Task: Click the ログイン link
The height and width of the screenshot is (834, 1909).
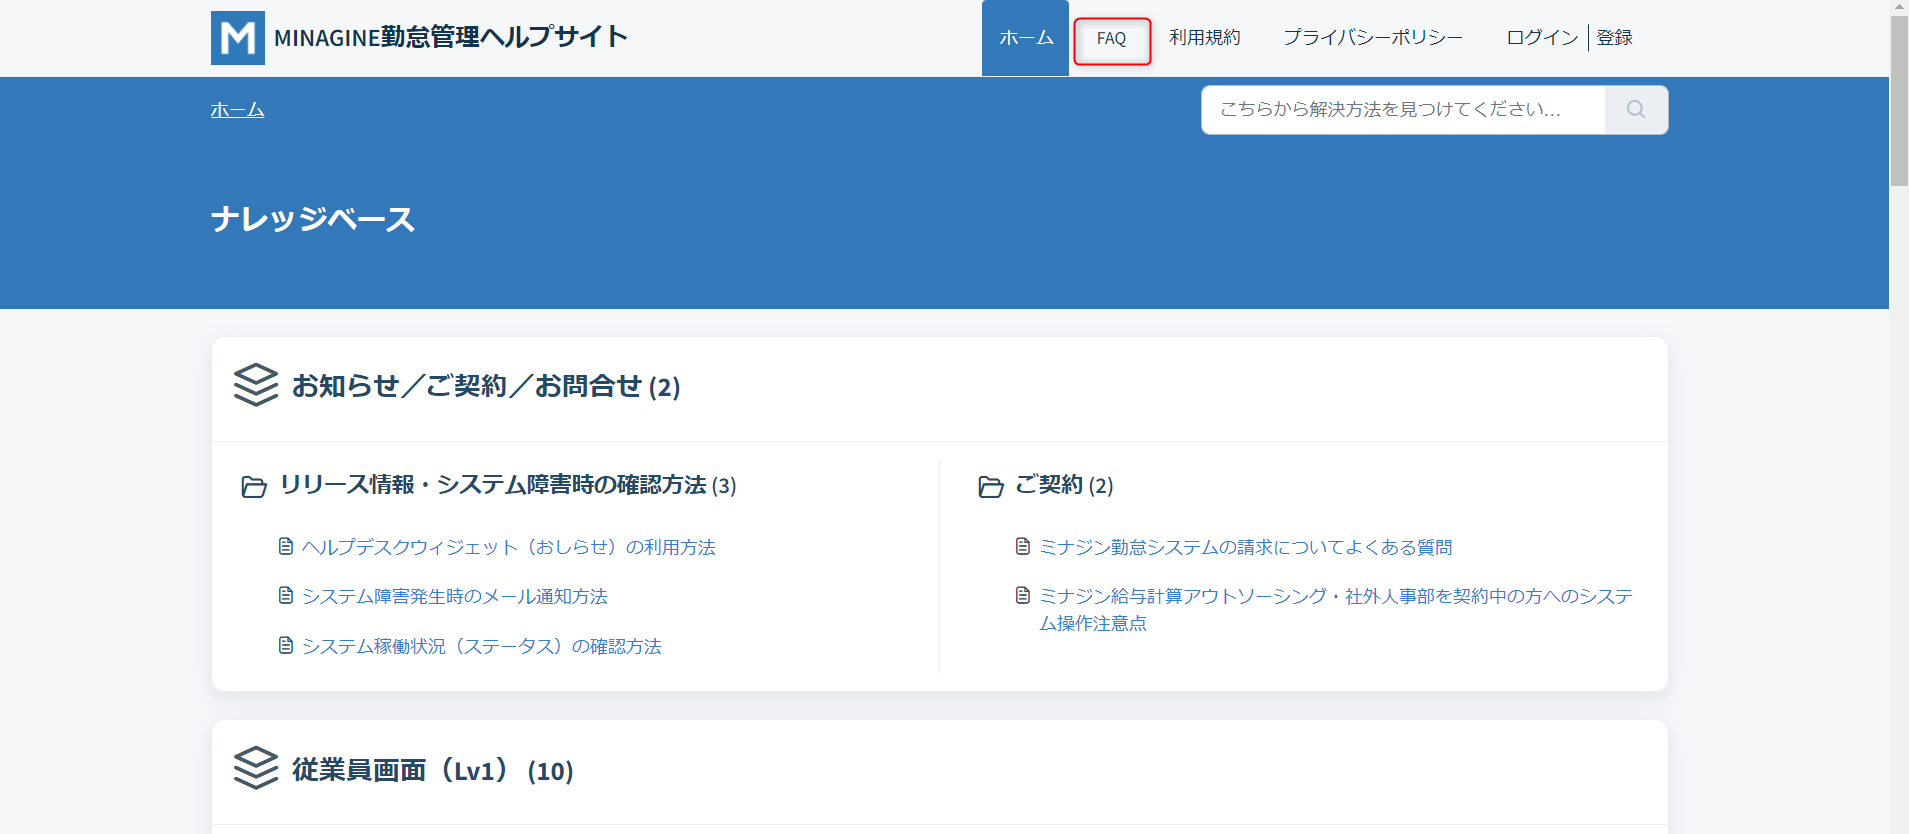Action: tap(1542, 38)
